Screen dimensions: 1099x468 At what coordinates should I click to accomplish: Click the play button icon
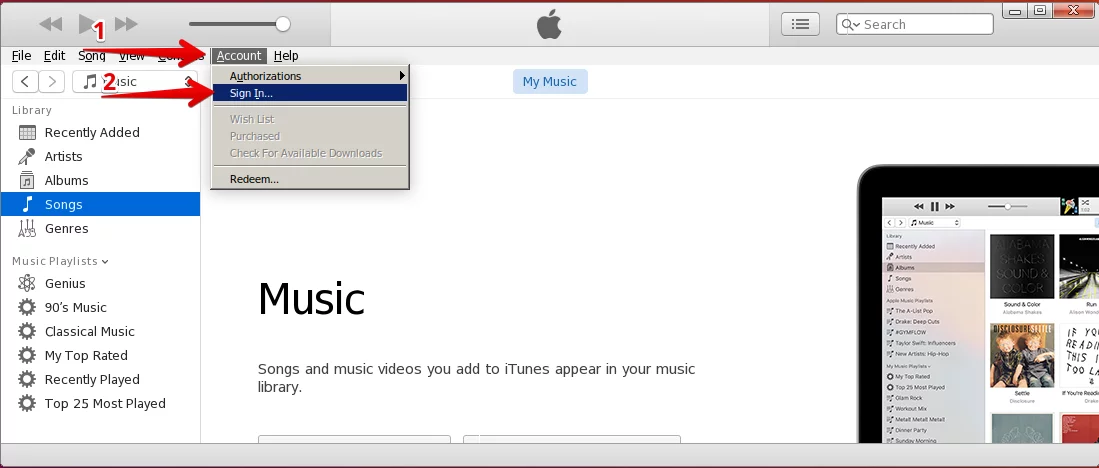pos(89,25)
